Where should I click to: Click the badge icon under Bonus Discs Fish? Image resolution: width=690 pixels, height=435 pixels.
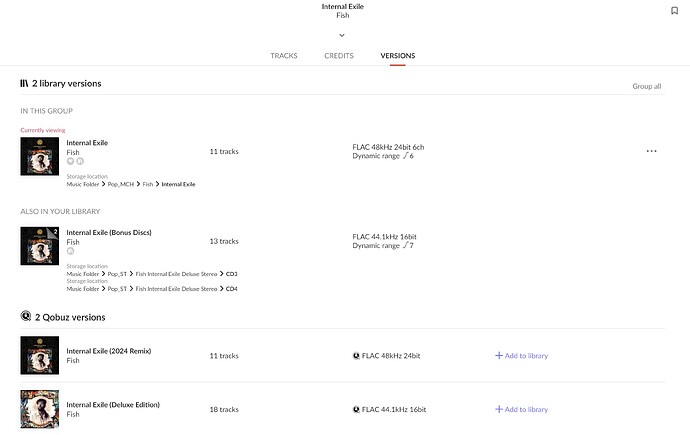click(70, 251)
